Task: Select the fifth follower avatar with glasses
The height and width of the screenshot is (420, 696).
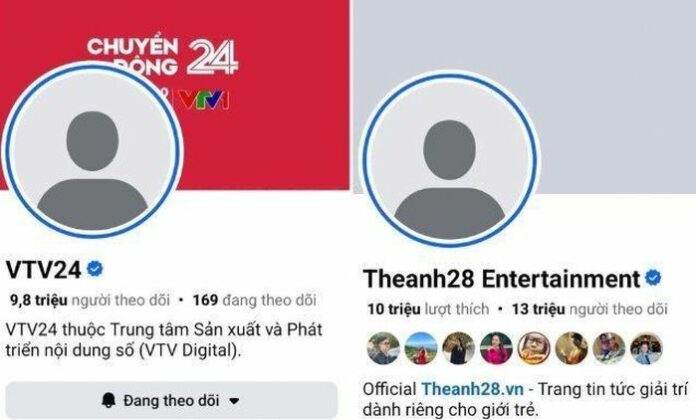Action: (x=534, y=348)
